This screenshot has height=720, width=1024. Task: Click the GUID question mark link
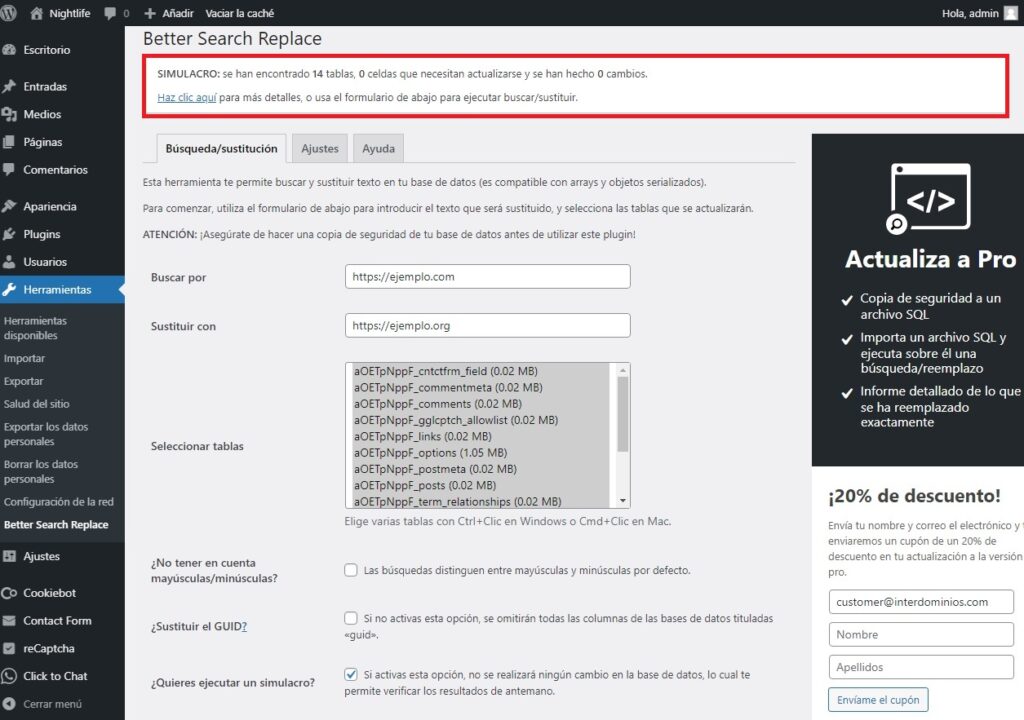(x=244, y=626)
